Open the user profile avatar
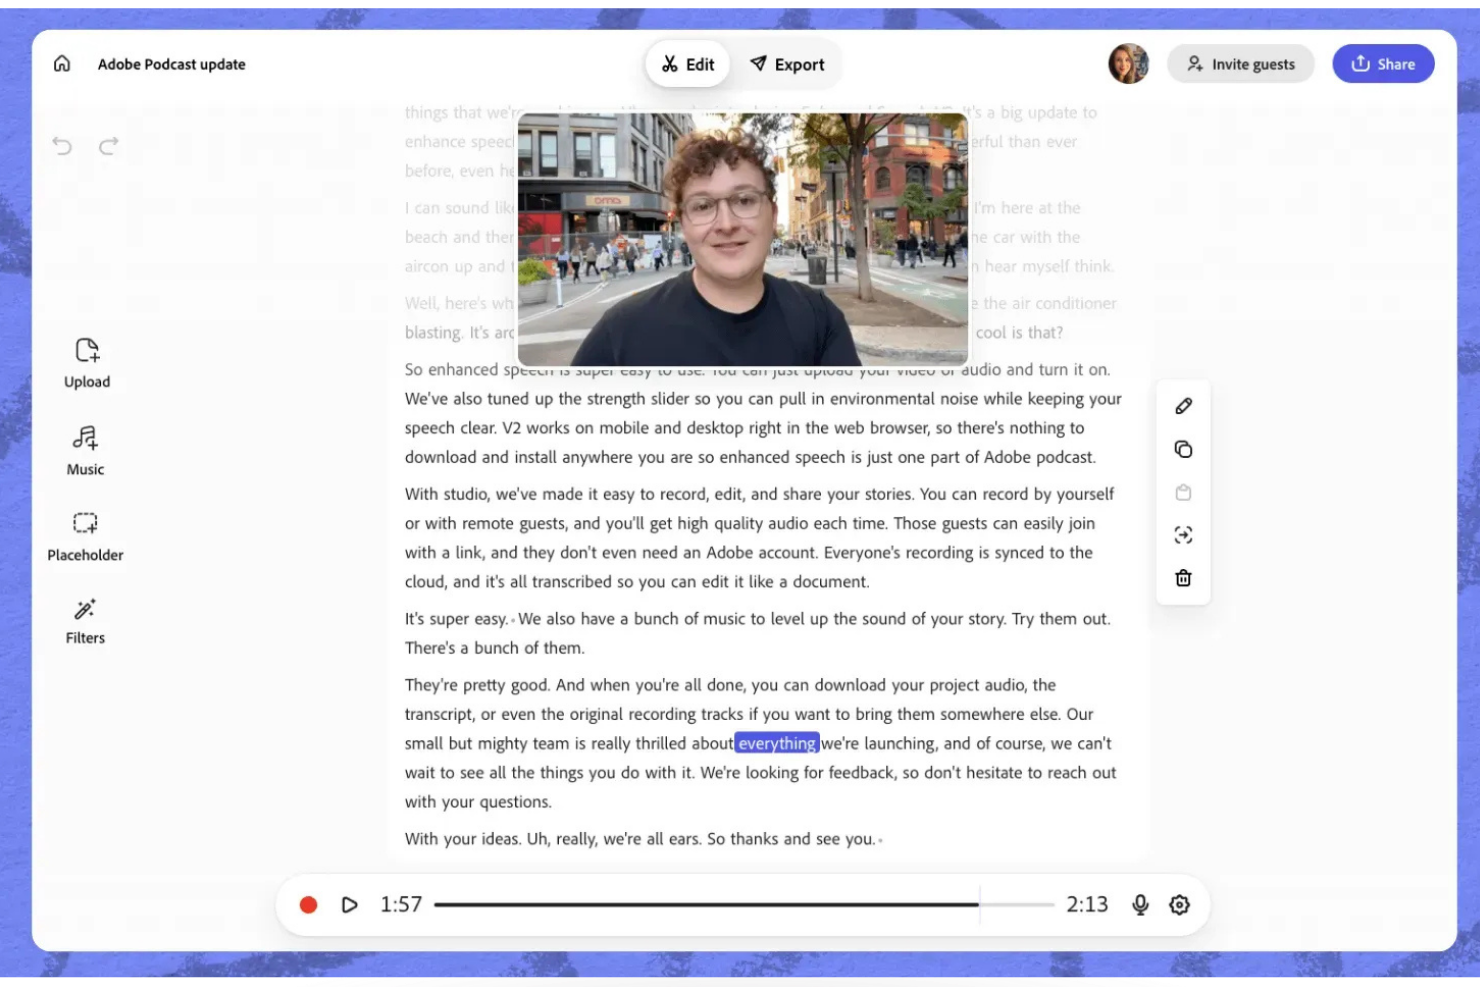This screenshot has height=987, width=1480. click(x=1128, y=64)
